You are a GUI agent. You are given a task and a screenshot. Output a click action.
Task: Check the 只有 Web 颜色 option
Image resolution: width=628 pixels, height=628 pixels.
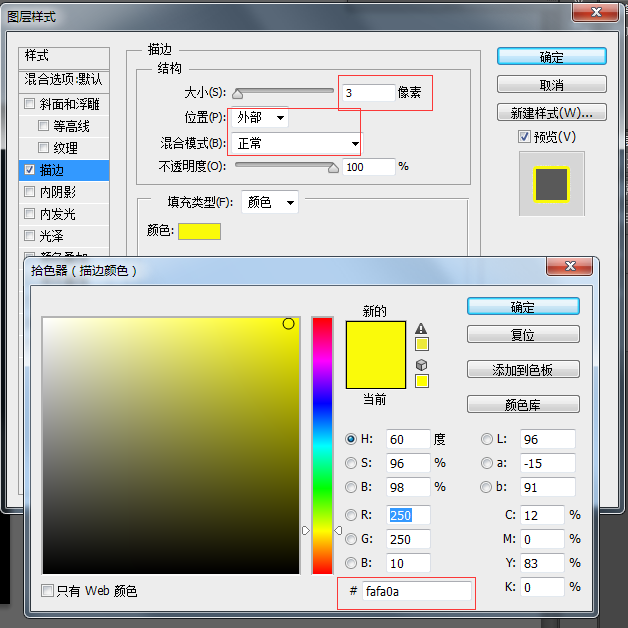[47, 590]
